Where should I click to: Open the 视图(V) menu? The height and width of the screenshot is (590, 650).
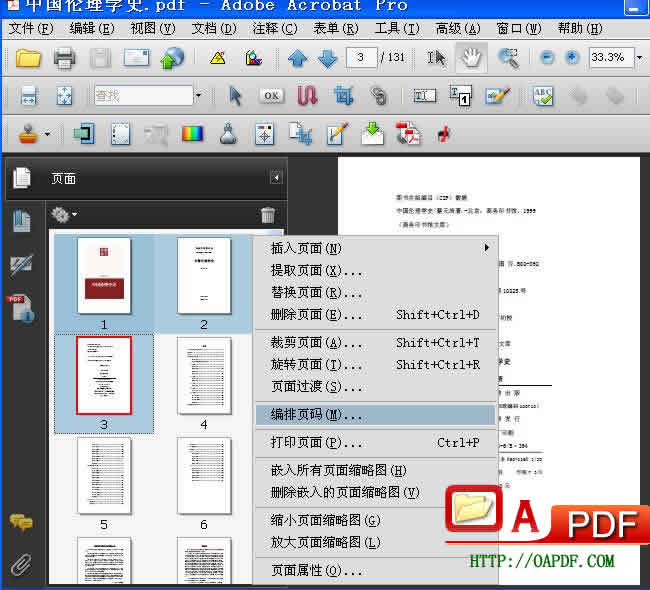point(153,29)
